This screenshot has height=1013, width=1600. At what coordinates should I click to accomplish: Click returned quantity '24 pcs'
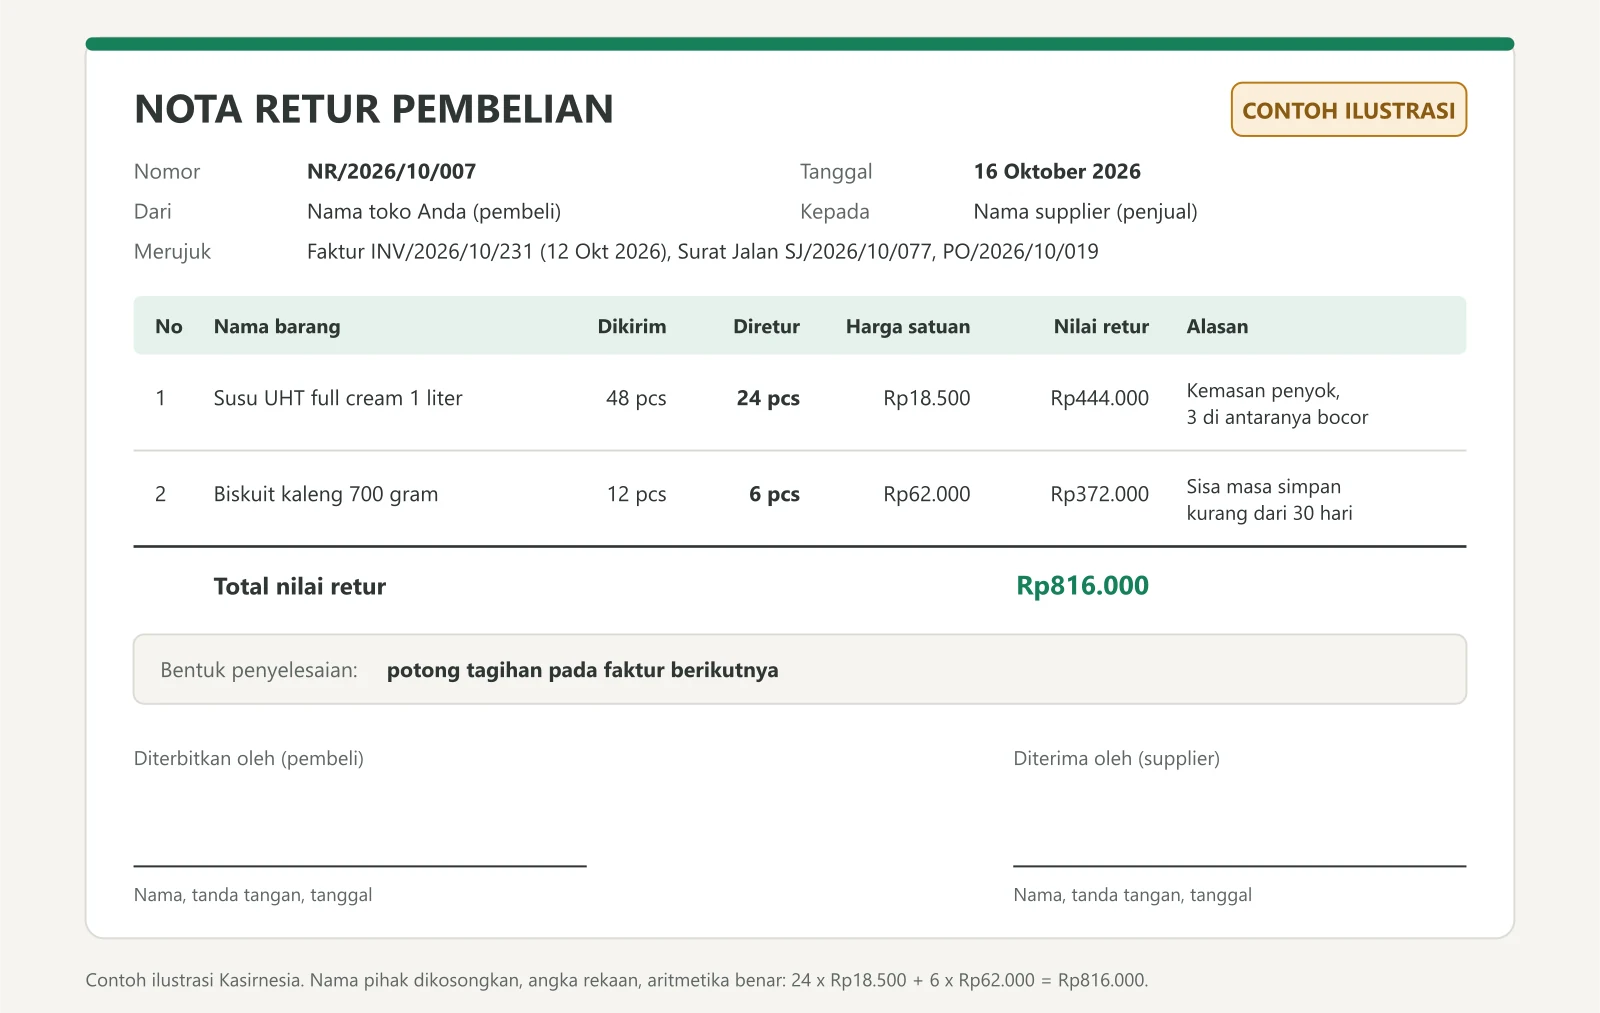click(768, 398)
